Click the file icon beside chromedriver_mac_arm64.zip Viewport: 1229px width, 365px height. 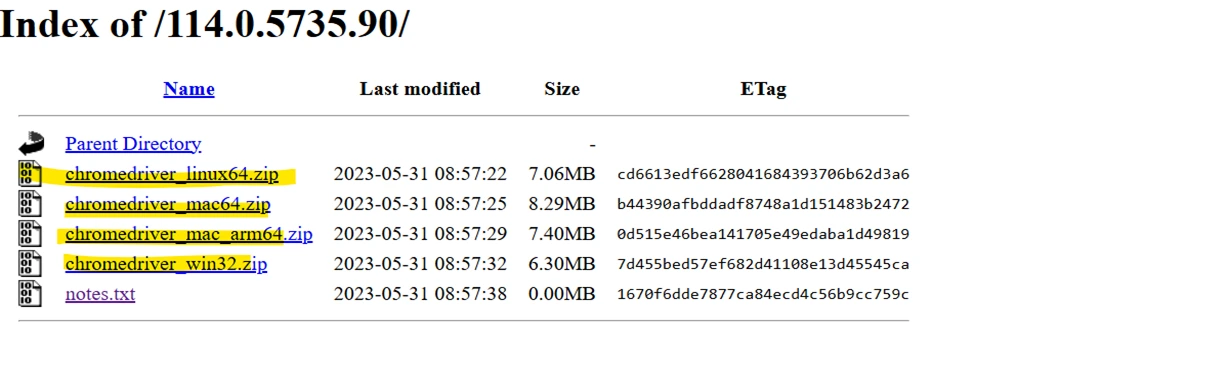coord(30,234)
